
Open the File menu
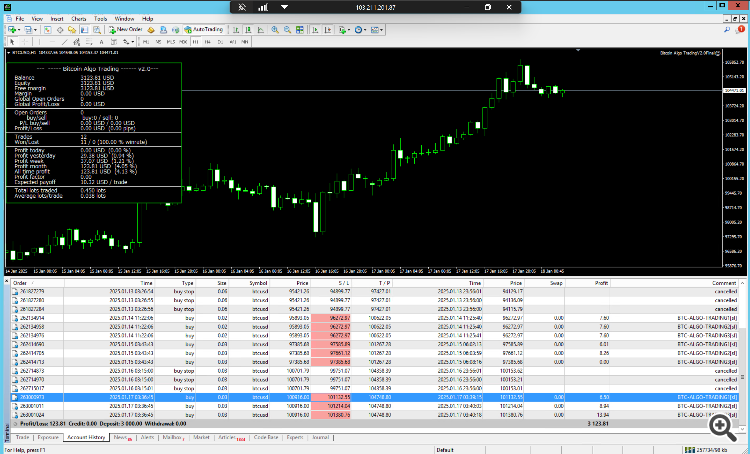pos(20,19)
